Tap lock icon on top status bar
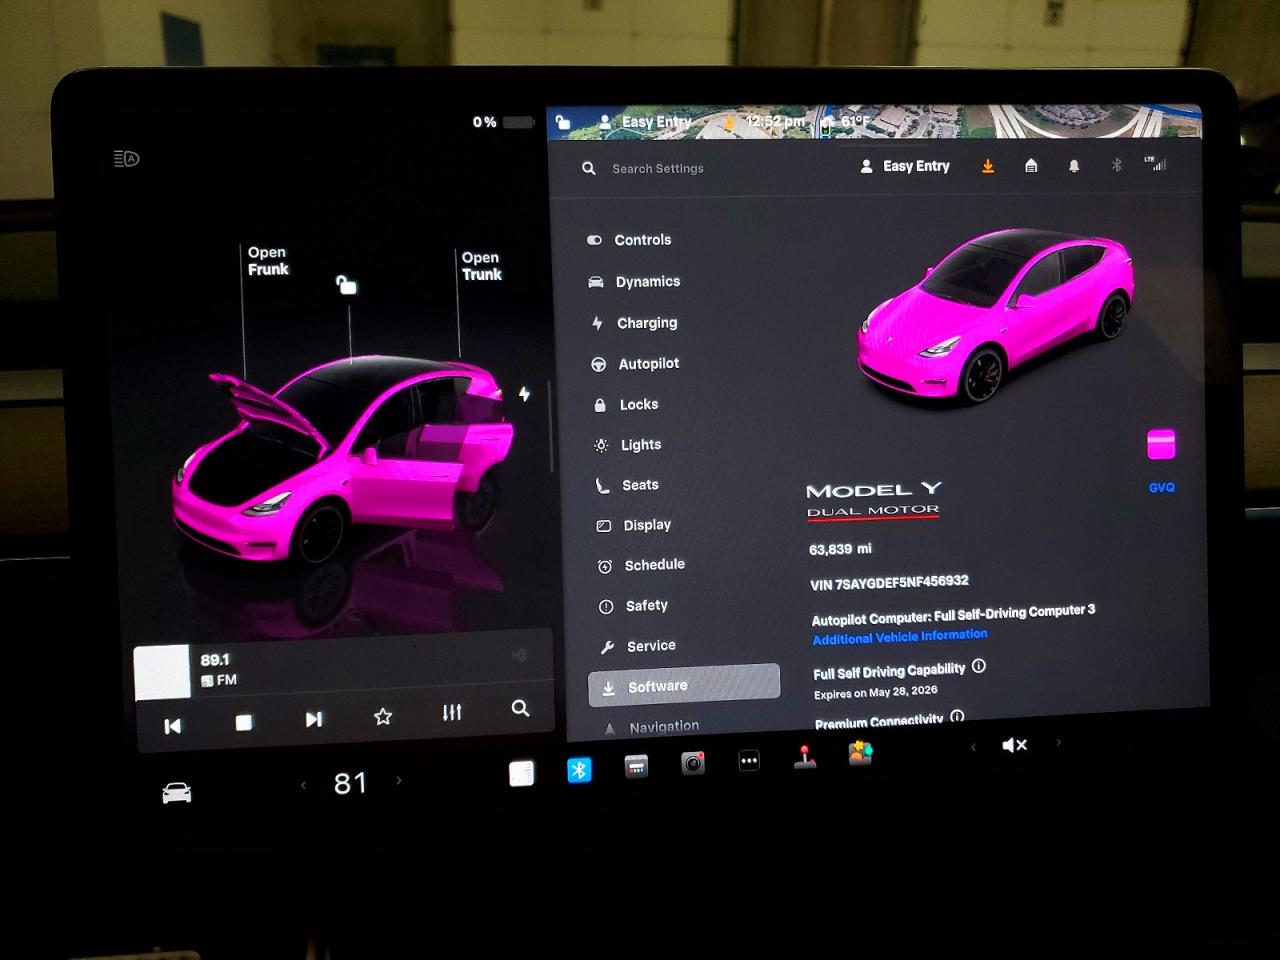Viewport: 1280px width, 960px height. (563, 122)
